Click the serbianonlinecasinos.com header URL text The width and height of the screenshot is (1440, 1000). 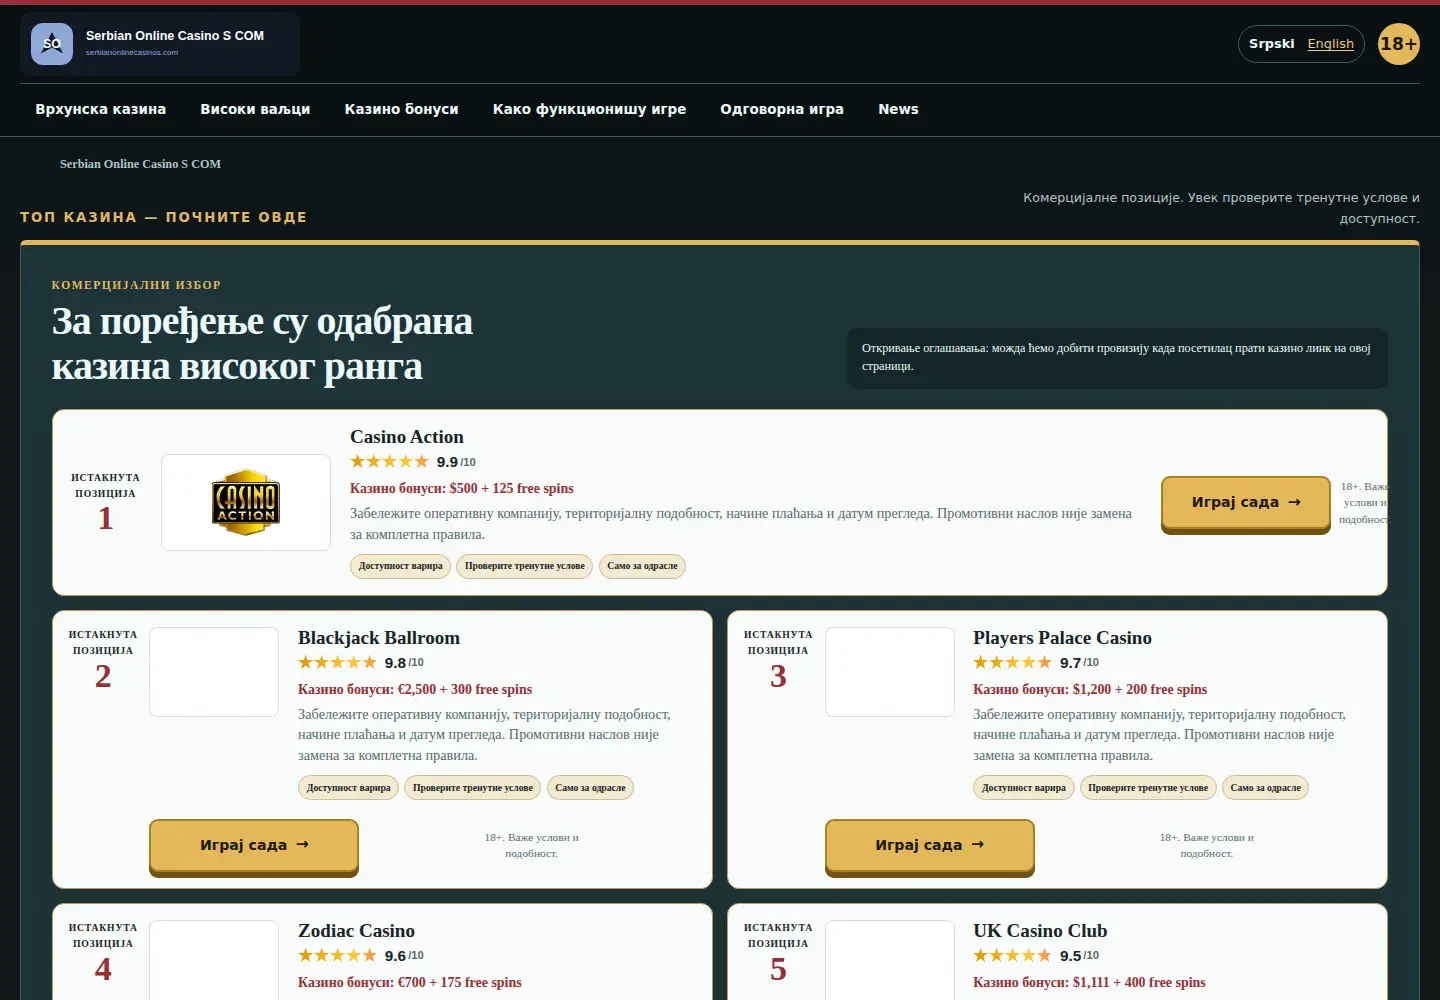point(132,53)
